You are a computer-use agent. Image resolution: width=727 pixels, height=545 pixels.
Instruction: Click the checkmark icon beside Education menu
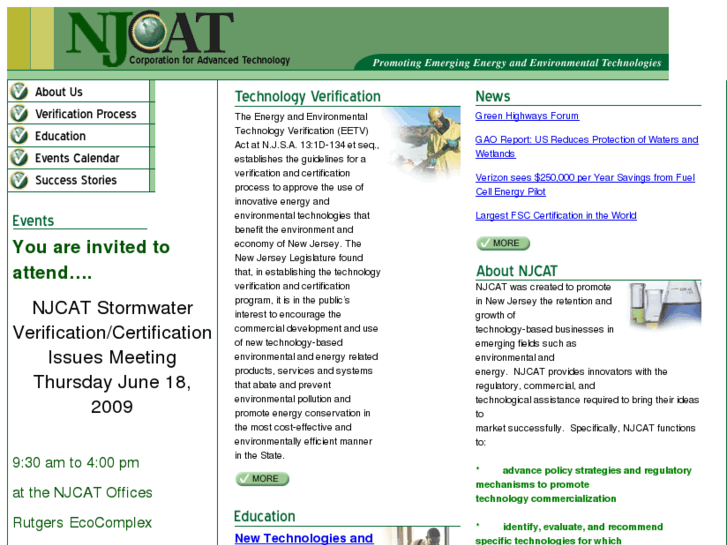pos(19,135)
